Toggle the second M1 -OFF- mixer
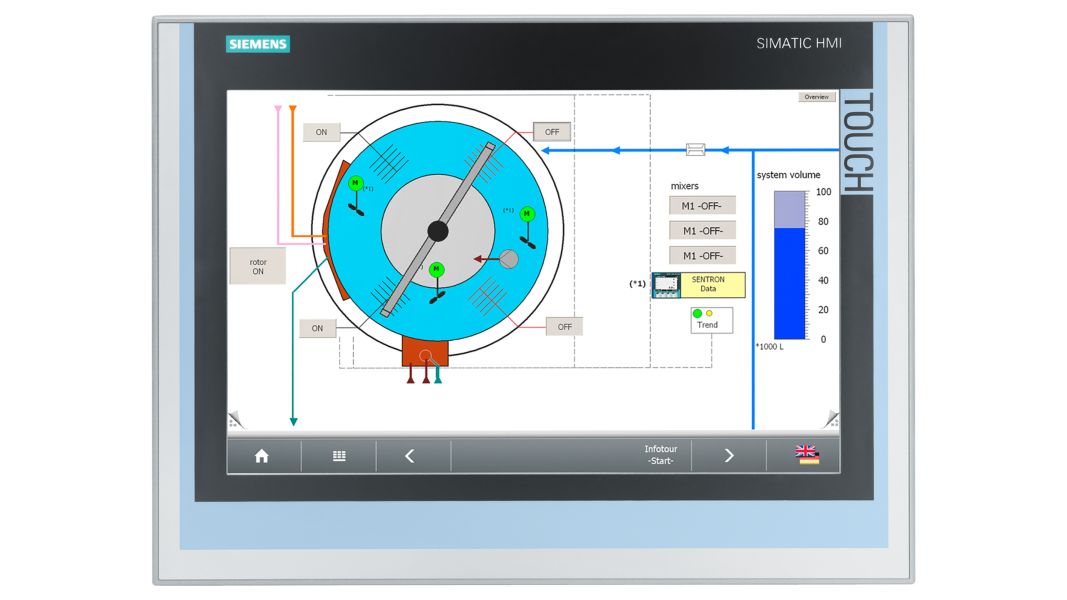 700,229
